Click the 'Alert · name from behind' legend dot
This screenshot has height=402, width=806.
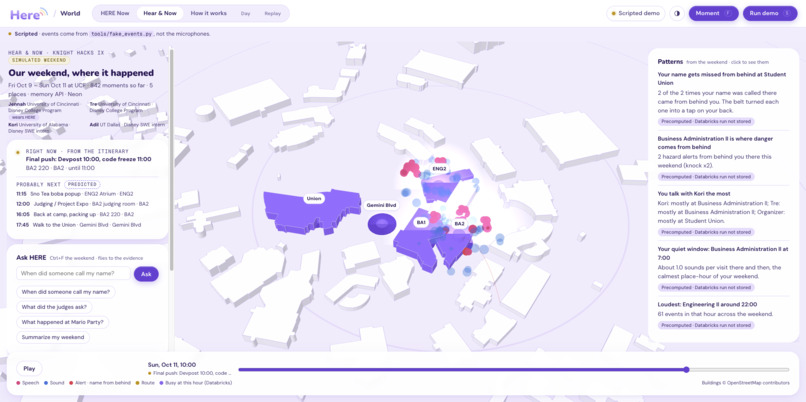point(72,383)
